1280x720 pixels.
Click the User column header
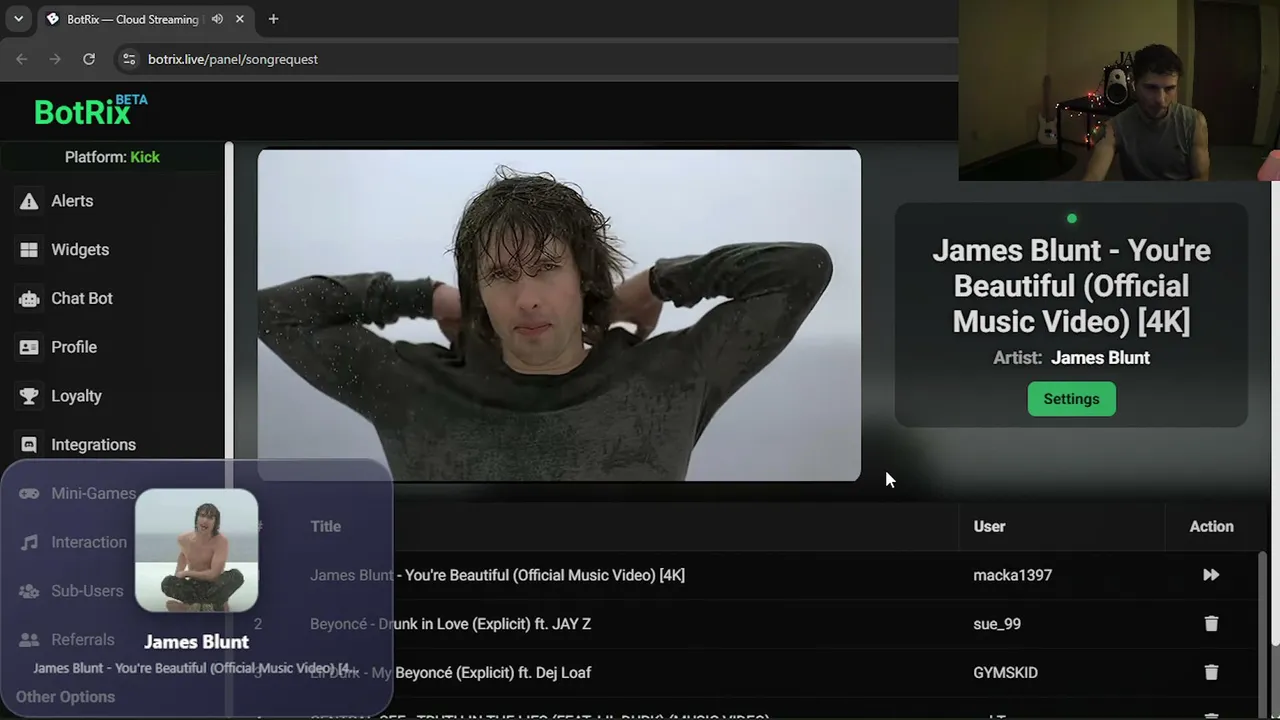[x=989, y=526]
